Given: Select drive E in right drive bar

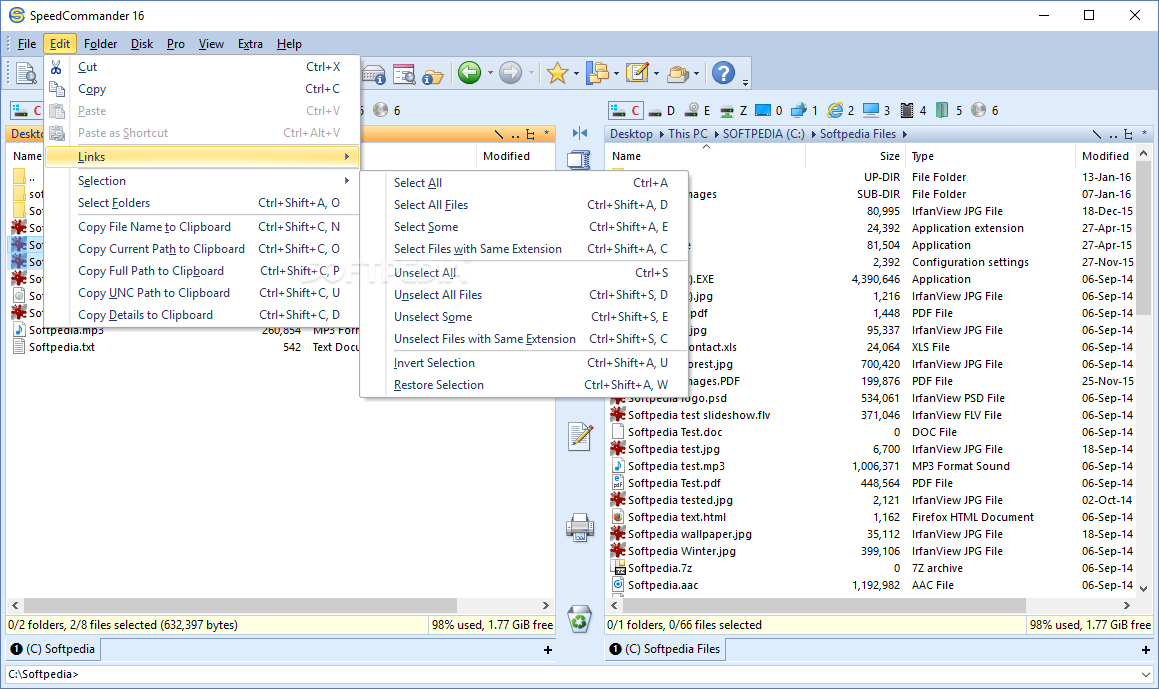Looking at the screenshot, I should coord(698,110).
